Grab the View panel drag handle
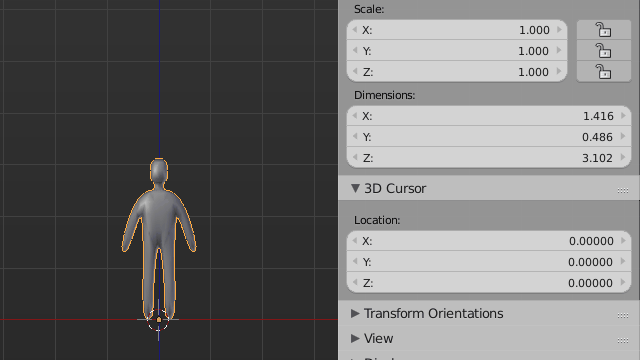This screenshot has height=360, width=640. click(x=623, y=340)
